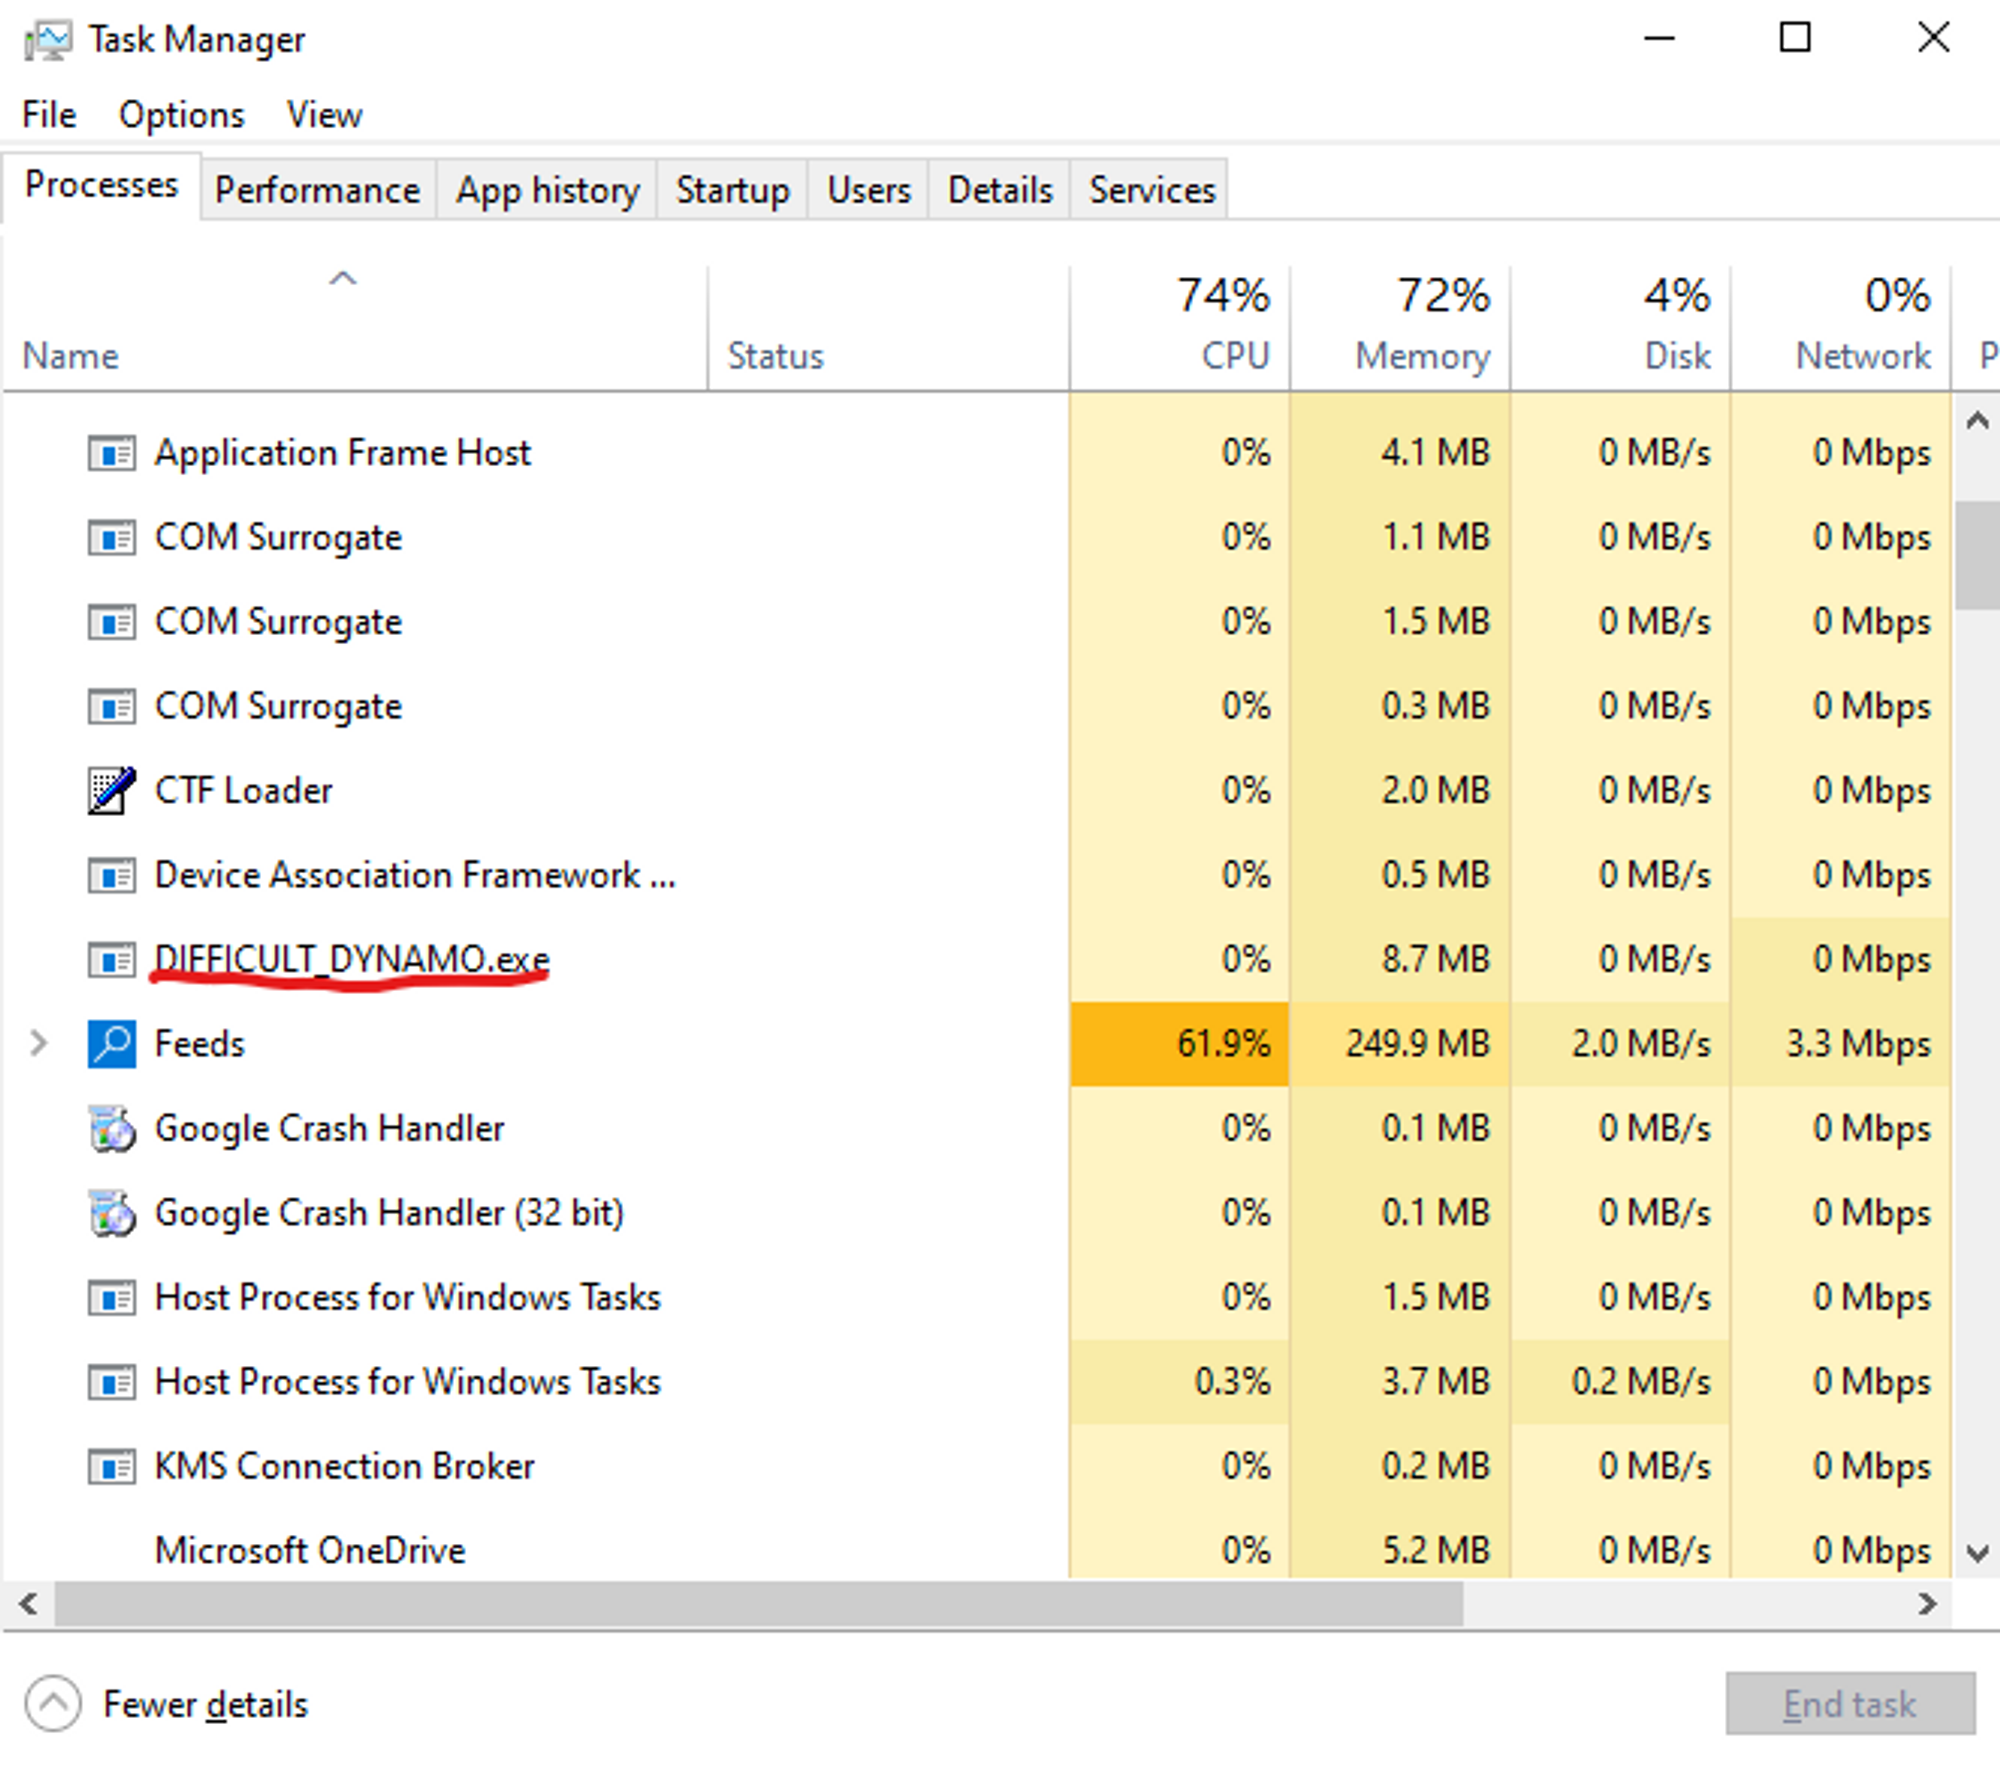Collapse view with Fewer details chevron
Viewport: 2000px width, 1774px height.
(x=52, y=1703)
